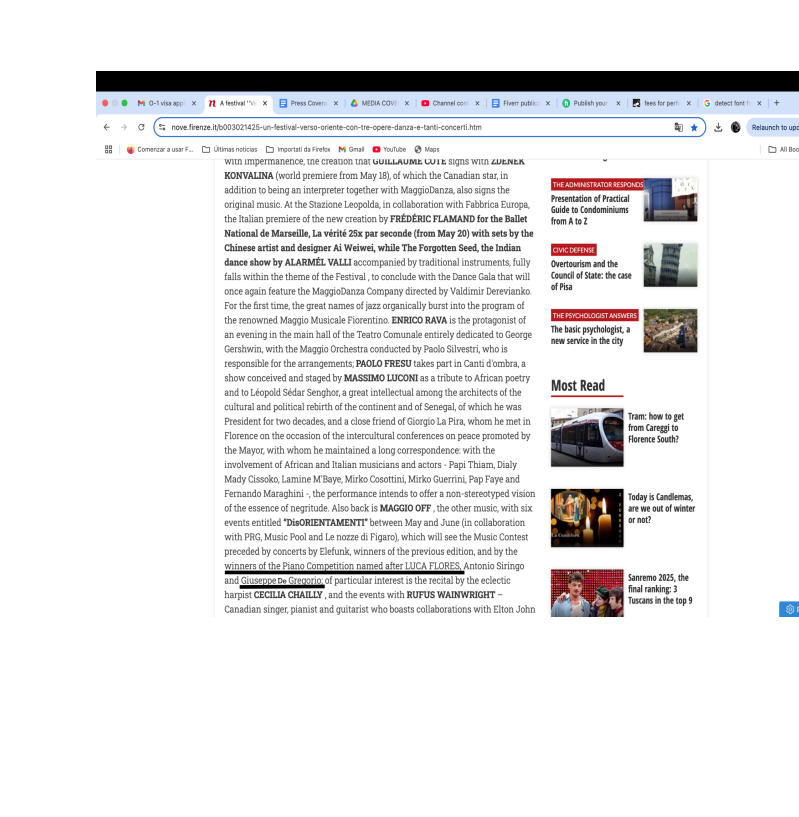
Task: Open the profile avatar menu
Action: (735, 127)
